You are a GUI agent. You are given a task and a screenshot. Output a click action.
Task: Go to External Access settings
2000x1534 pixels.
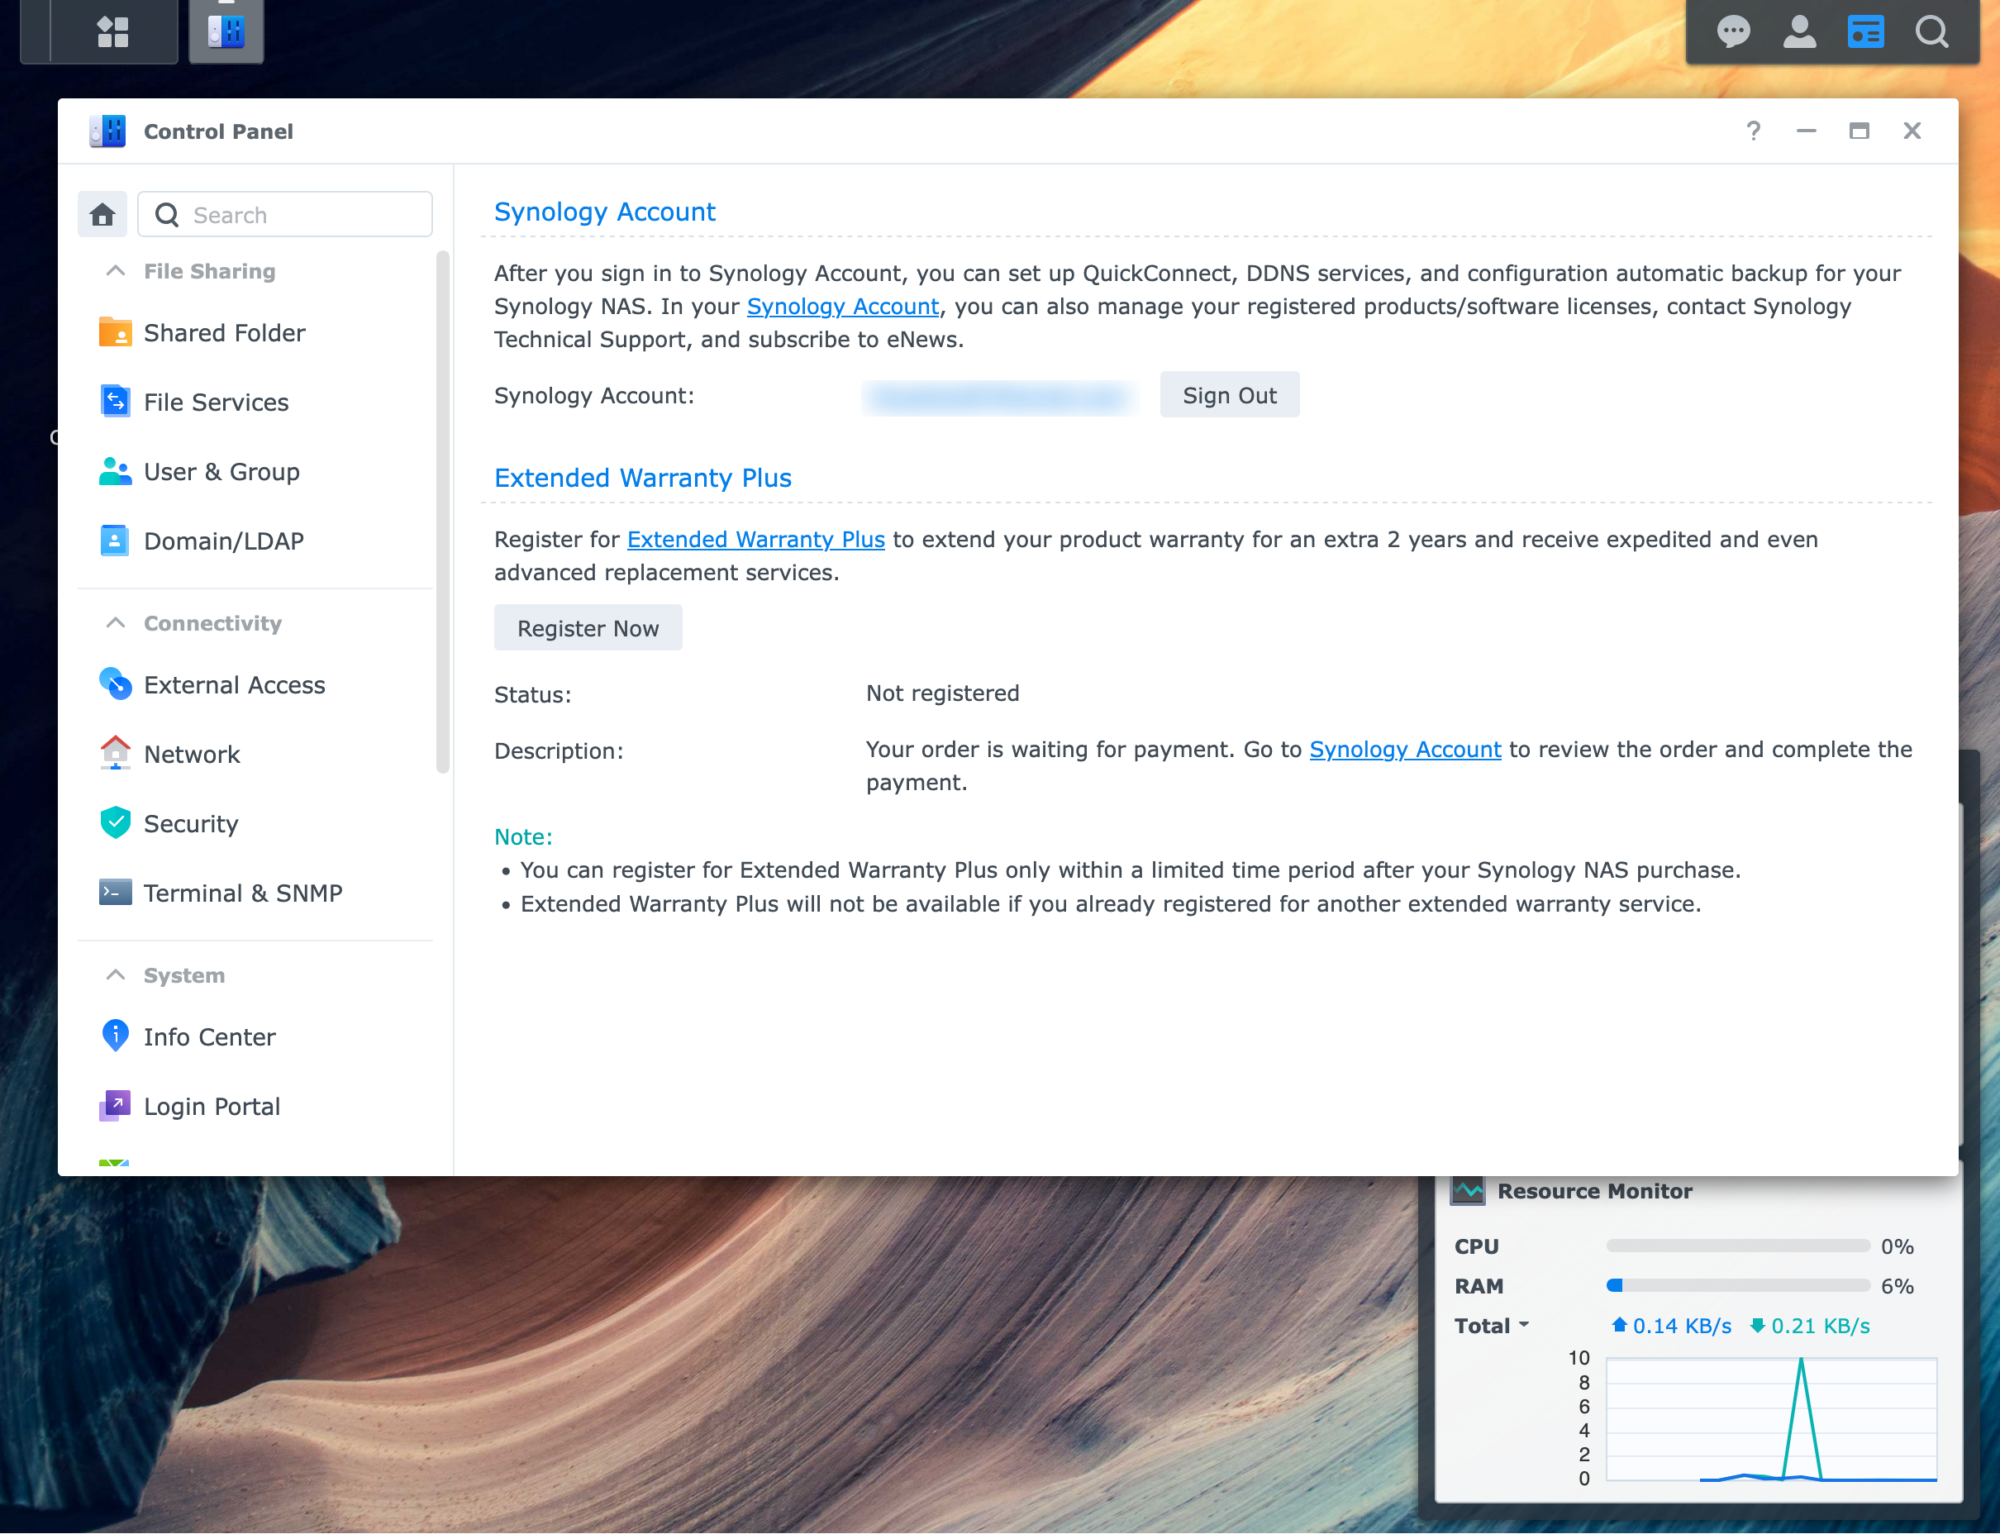click(234, 685)
